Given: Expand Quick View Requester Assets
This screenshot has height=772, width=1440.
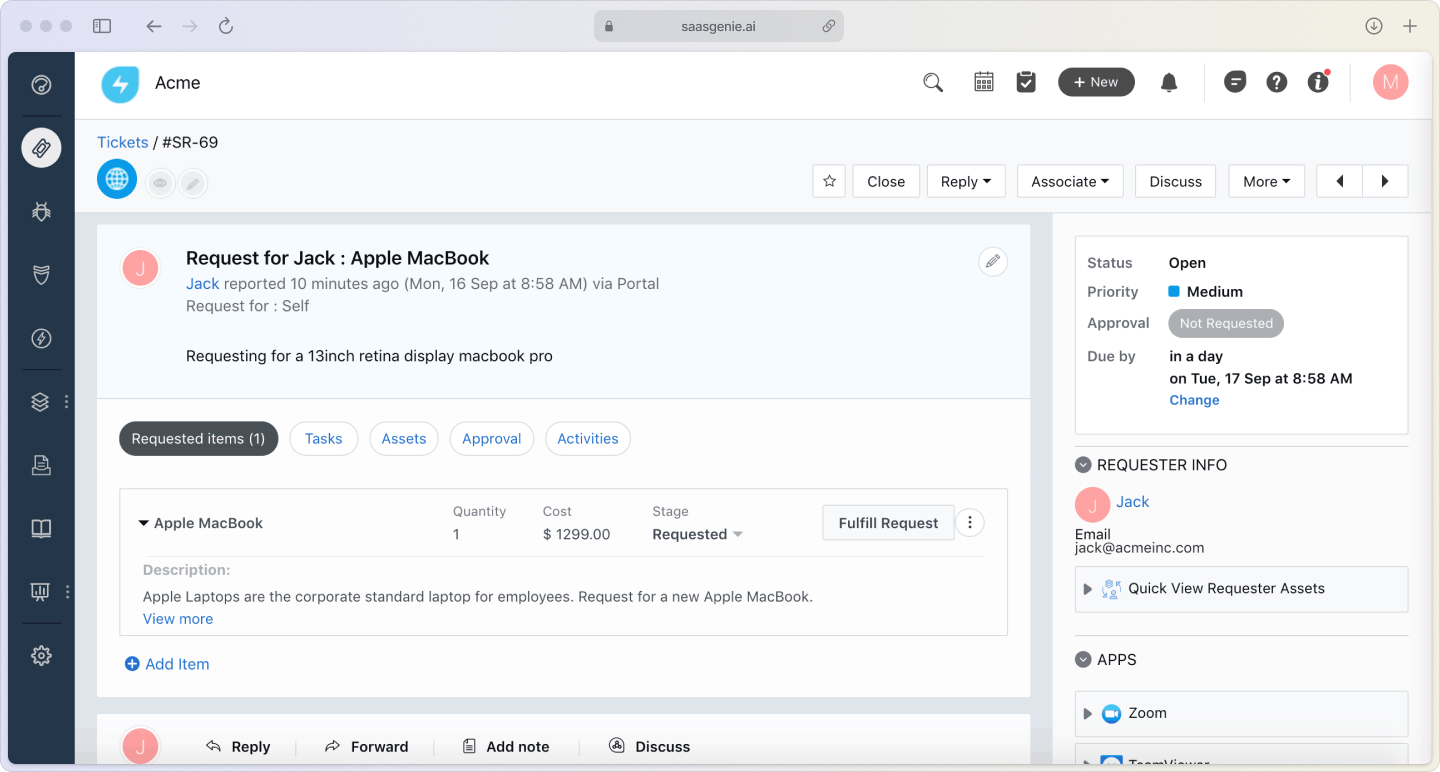Looking at the screenshot, I should [x=1241, y=589].
